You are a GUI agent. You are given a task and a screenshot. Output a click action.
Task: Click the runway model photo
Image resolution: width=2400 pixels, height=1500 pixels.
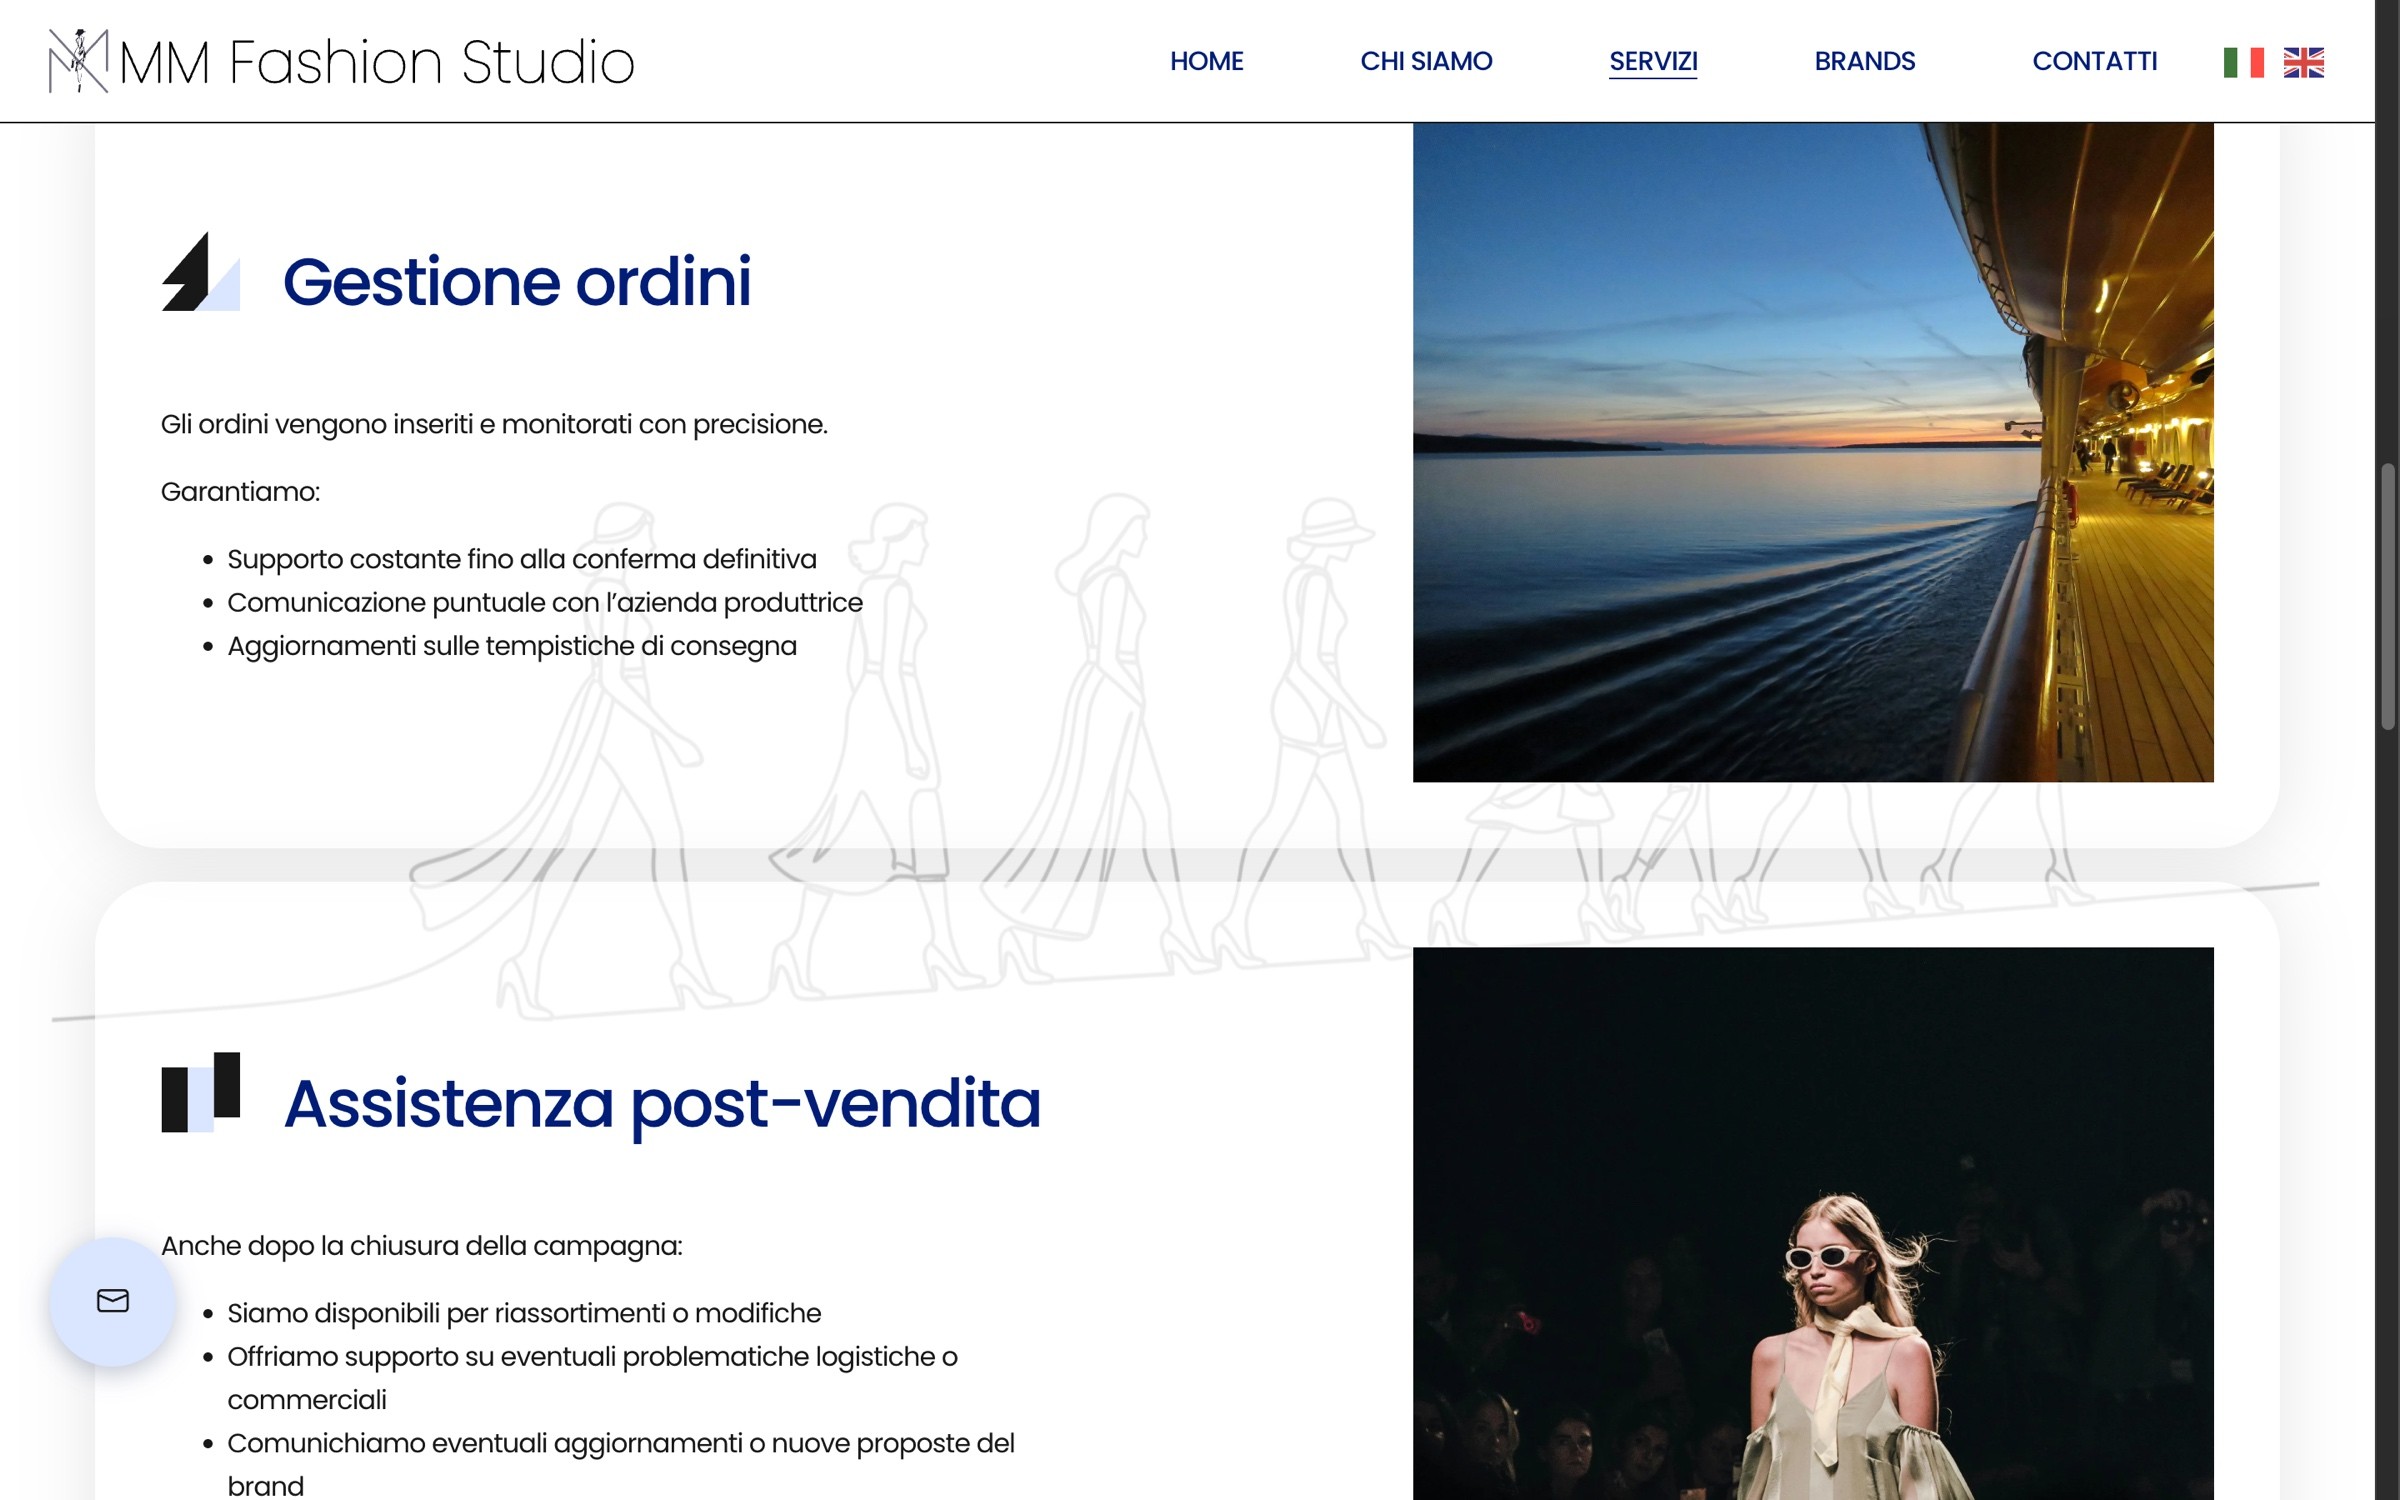(1812, 1223)
